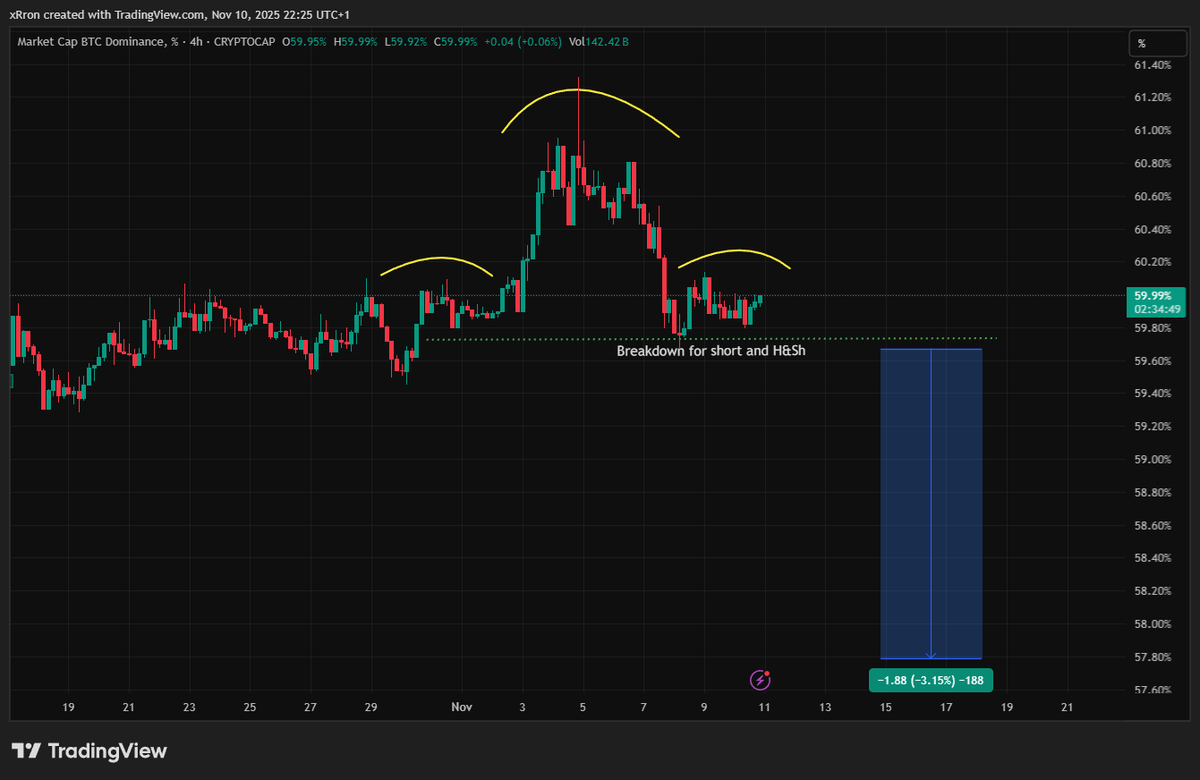The height and width of the screenshot is (780, 1200).
Task: Select the measurement label -1.88 (-3.15%) -188
Action: pyautogui.click(x=931, y=681)
